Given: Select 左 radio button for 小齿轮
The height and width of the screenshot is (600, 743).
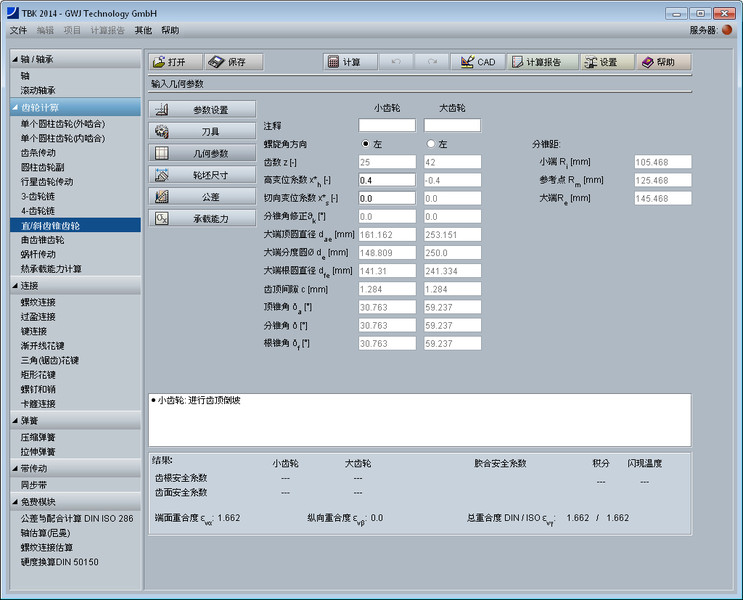Looking at the screenshot, I should coord(366,144).
